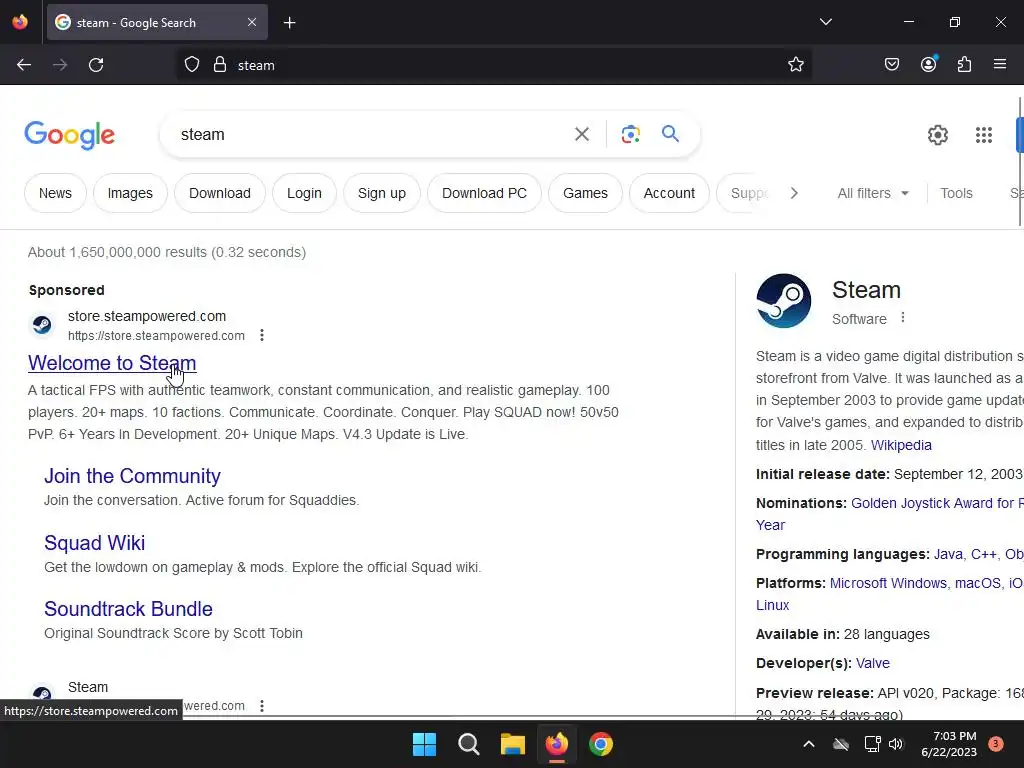Viewport: 1024px width, 768px height.
Task: Open the Welcome to Steam link
Action: [x=112, y=363]
